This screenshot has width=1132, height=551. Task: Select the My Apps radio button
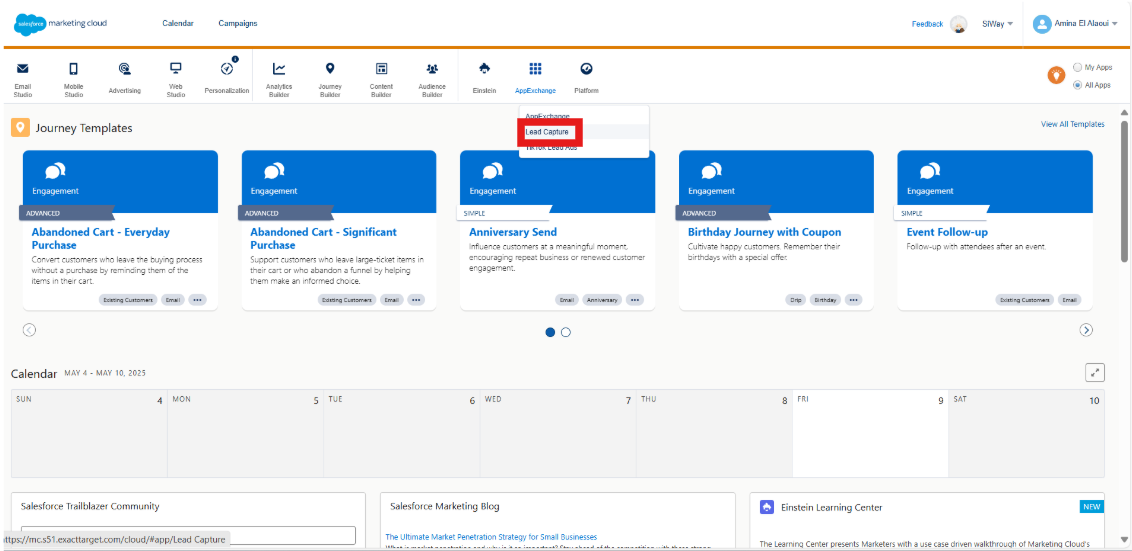point(1078,67)
